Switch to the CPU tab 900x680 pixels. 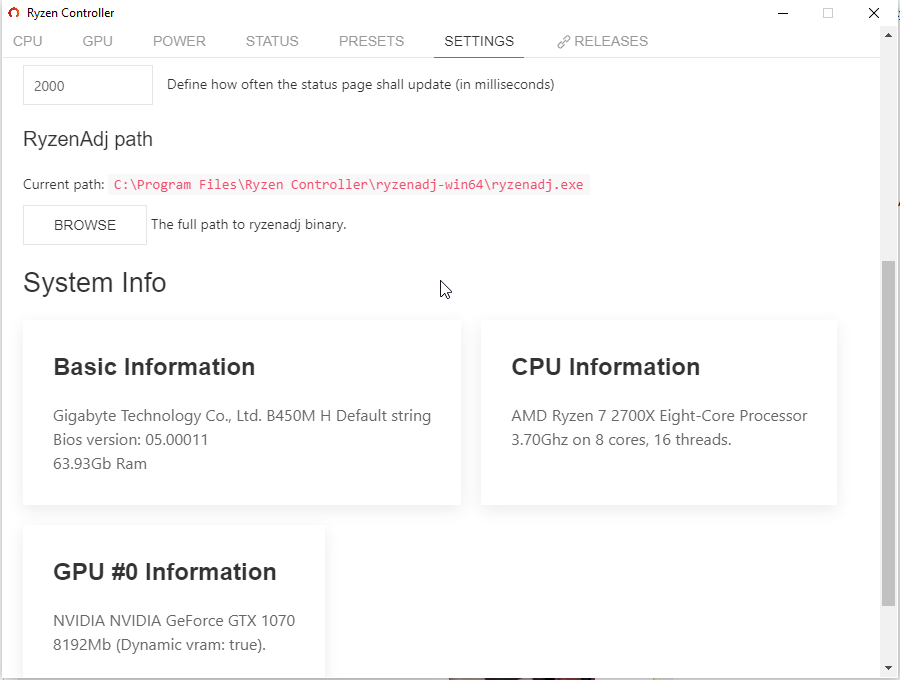(x=28, y=42)
